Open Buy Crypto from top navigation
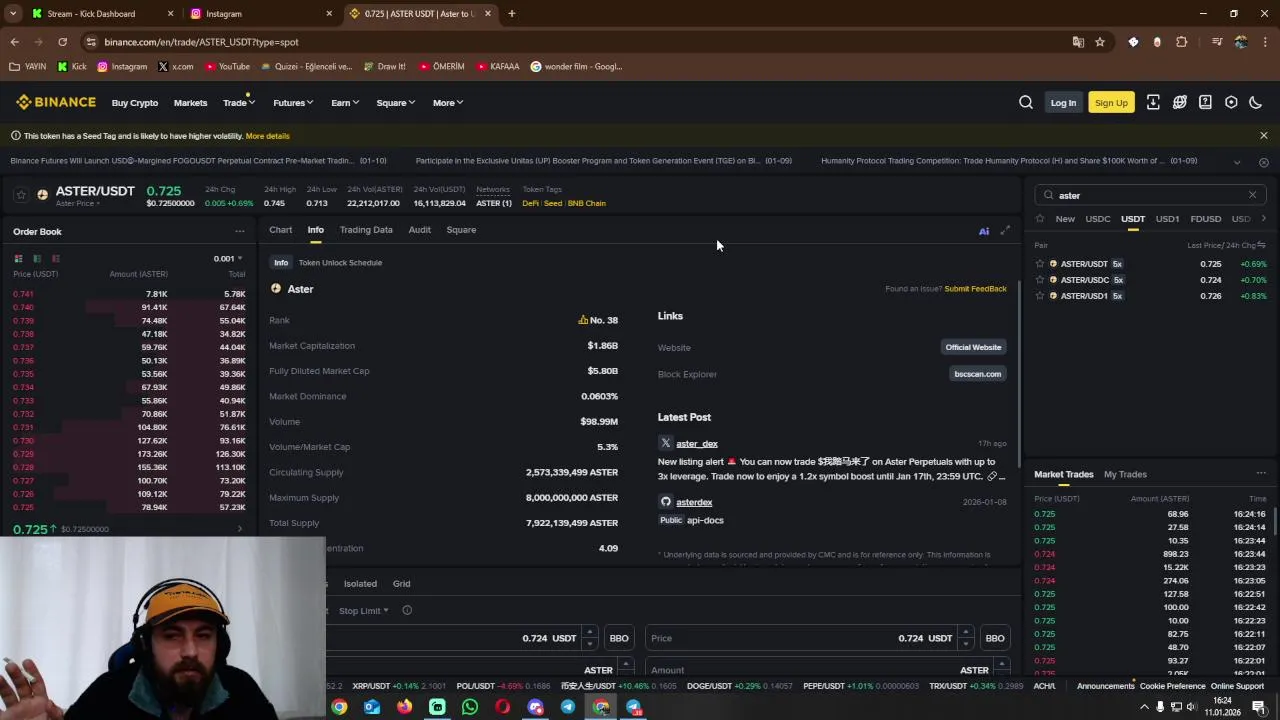The width and height of the screenshot is (1280, 720). [135, 103]
